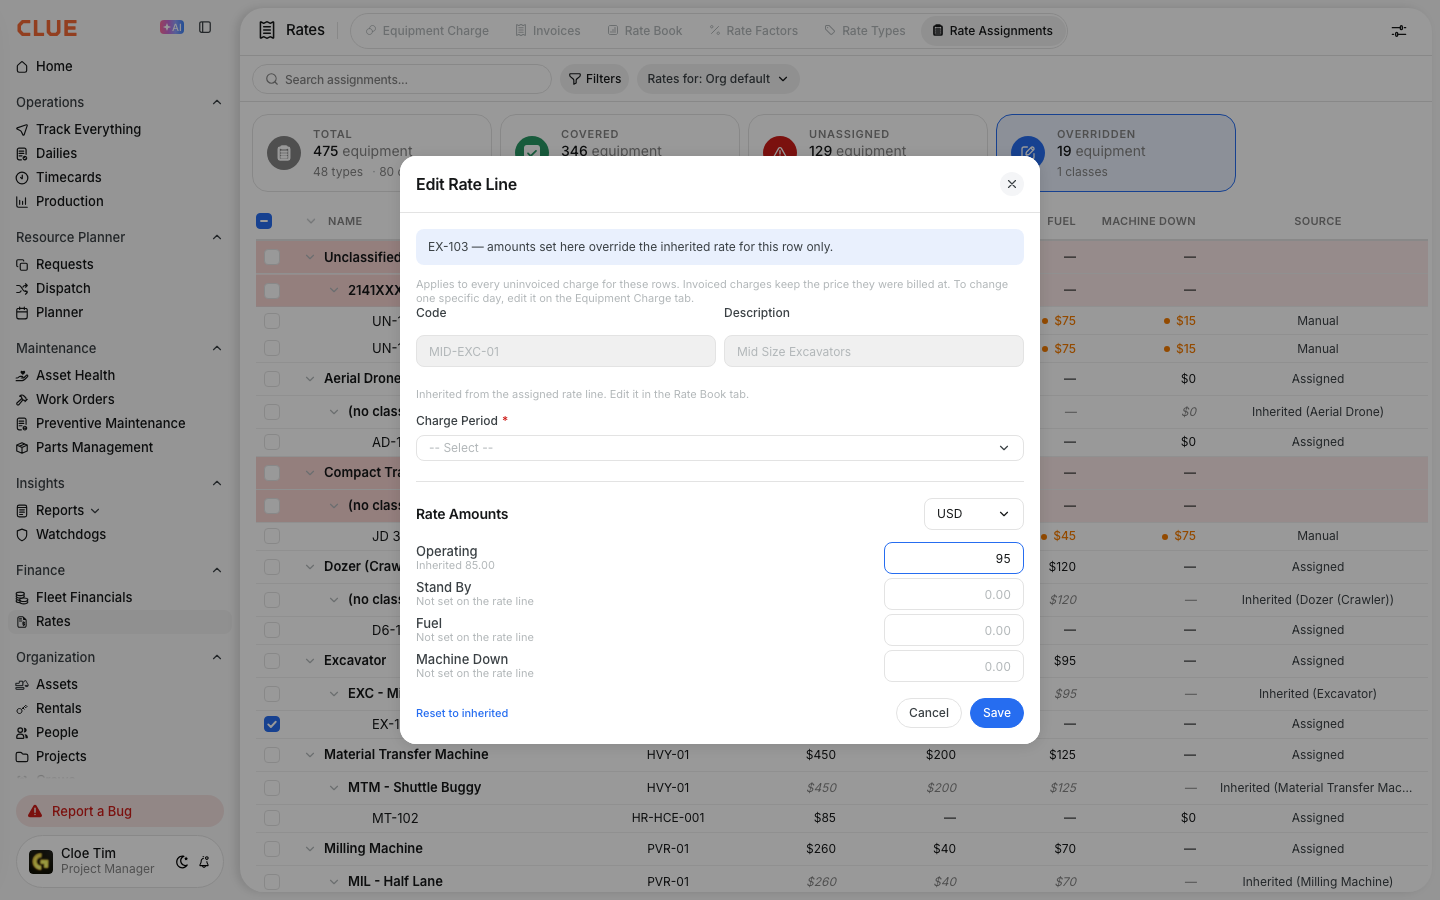Switch to the Rate Factors tab
The image size is (1440, 900).
click(754, 31)
